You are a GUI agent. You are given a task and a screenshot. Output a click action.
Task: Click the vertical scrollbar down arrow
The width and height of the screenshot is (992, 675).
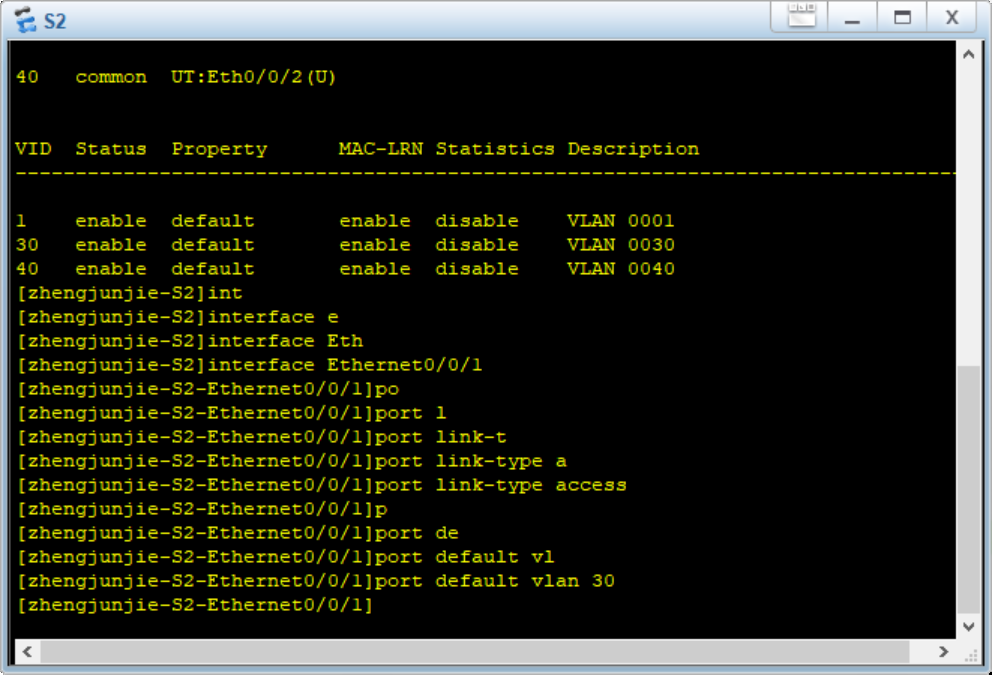tap(968, 626)
